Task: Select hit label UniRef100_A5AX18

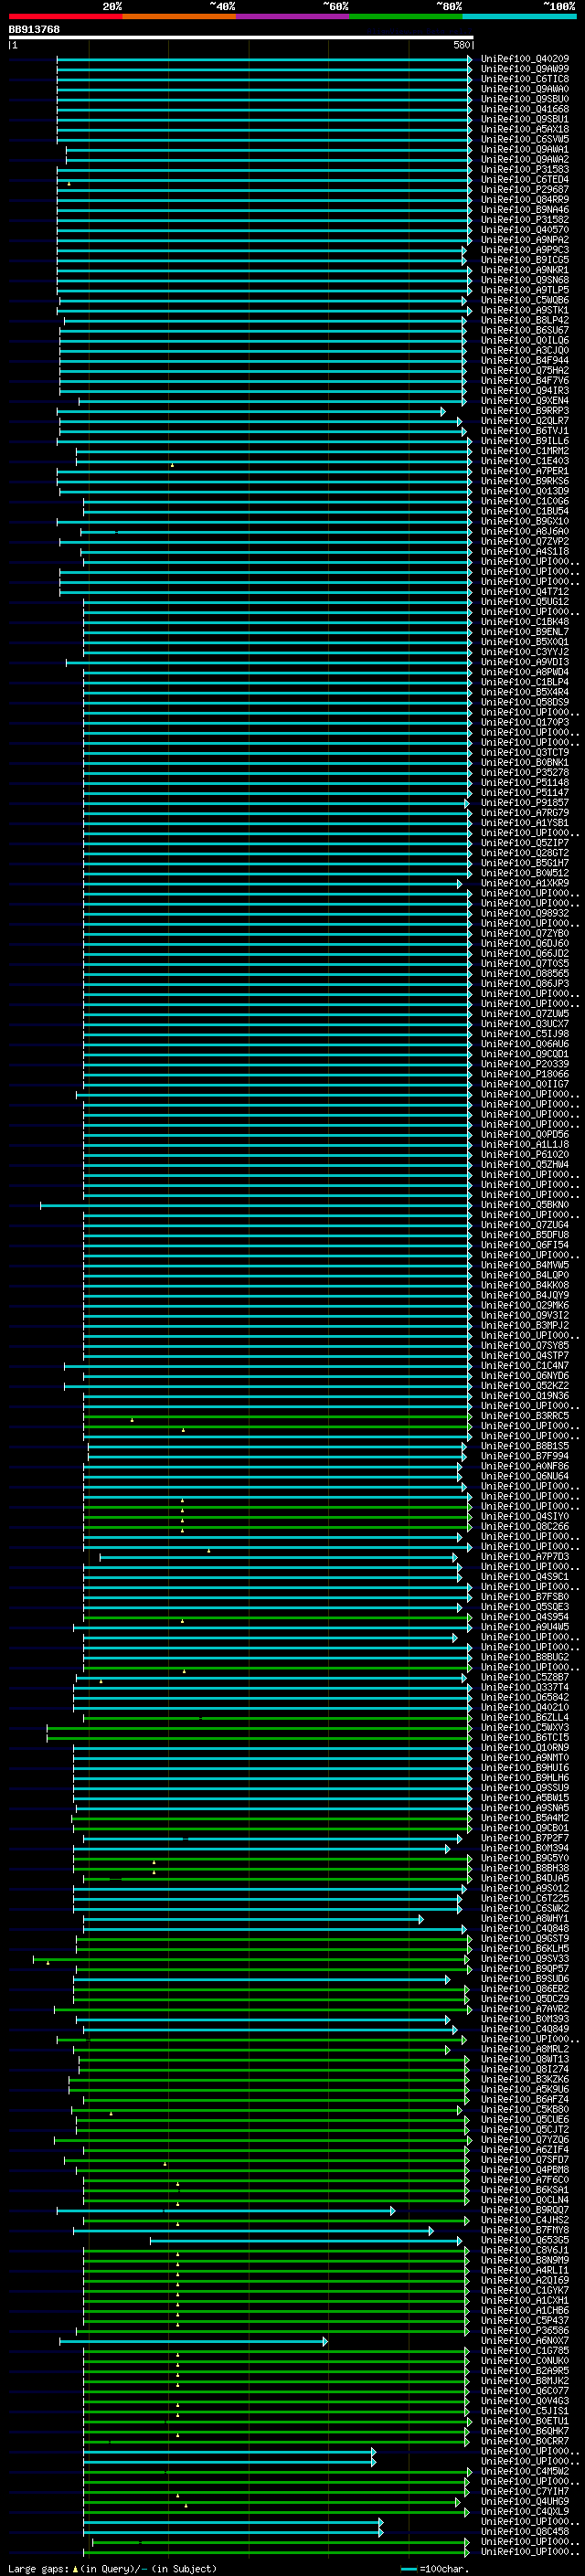Action: 525,129
